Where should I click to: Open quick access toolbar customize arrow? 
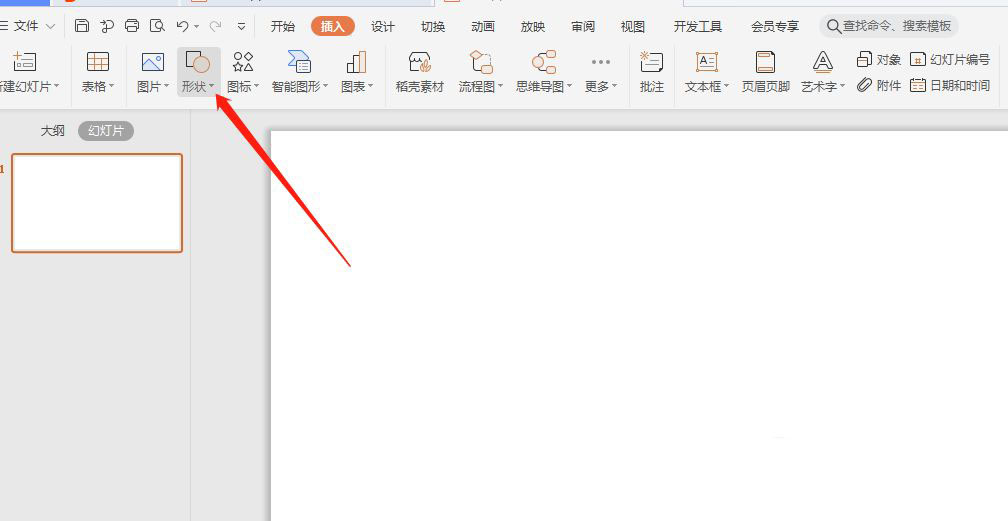[242, 26]
